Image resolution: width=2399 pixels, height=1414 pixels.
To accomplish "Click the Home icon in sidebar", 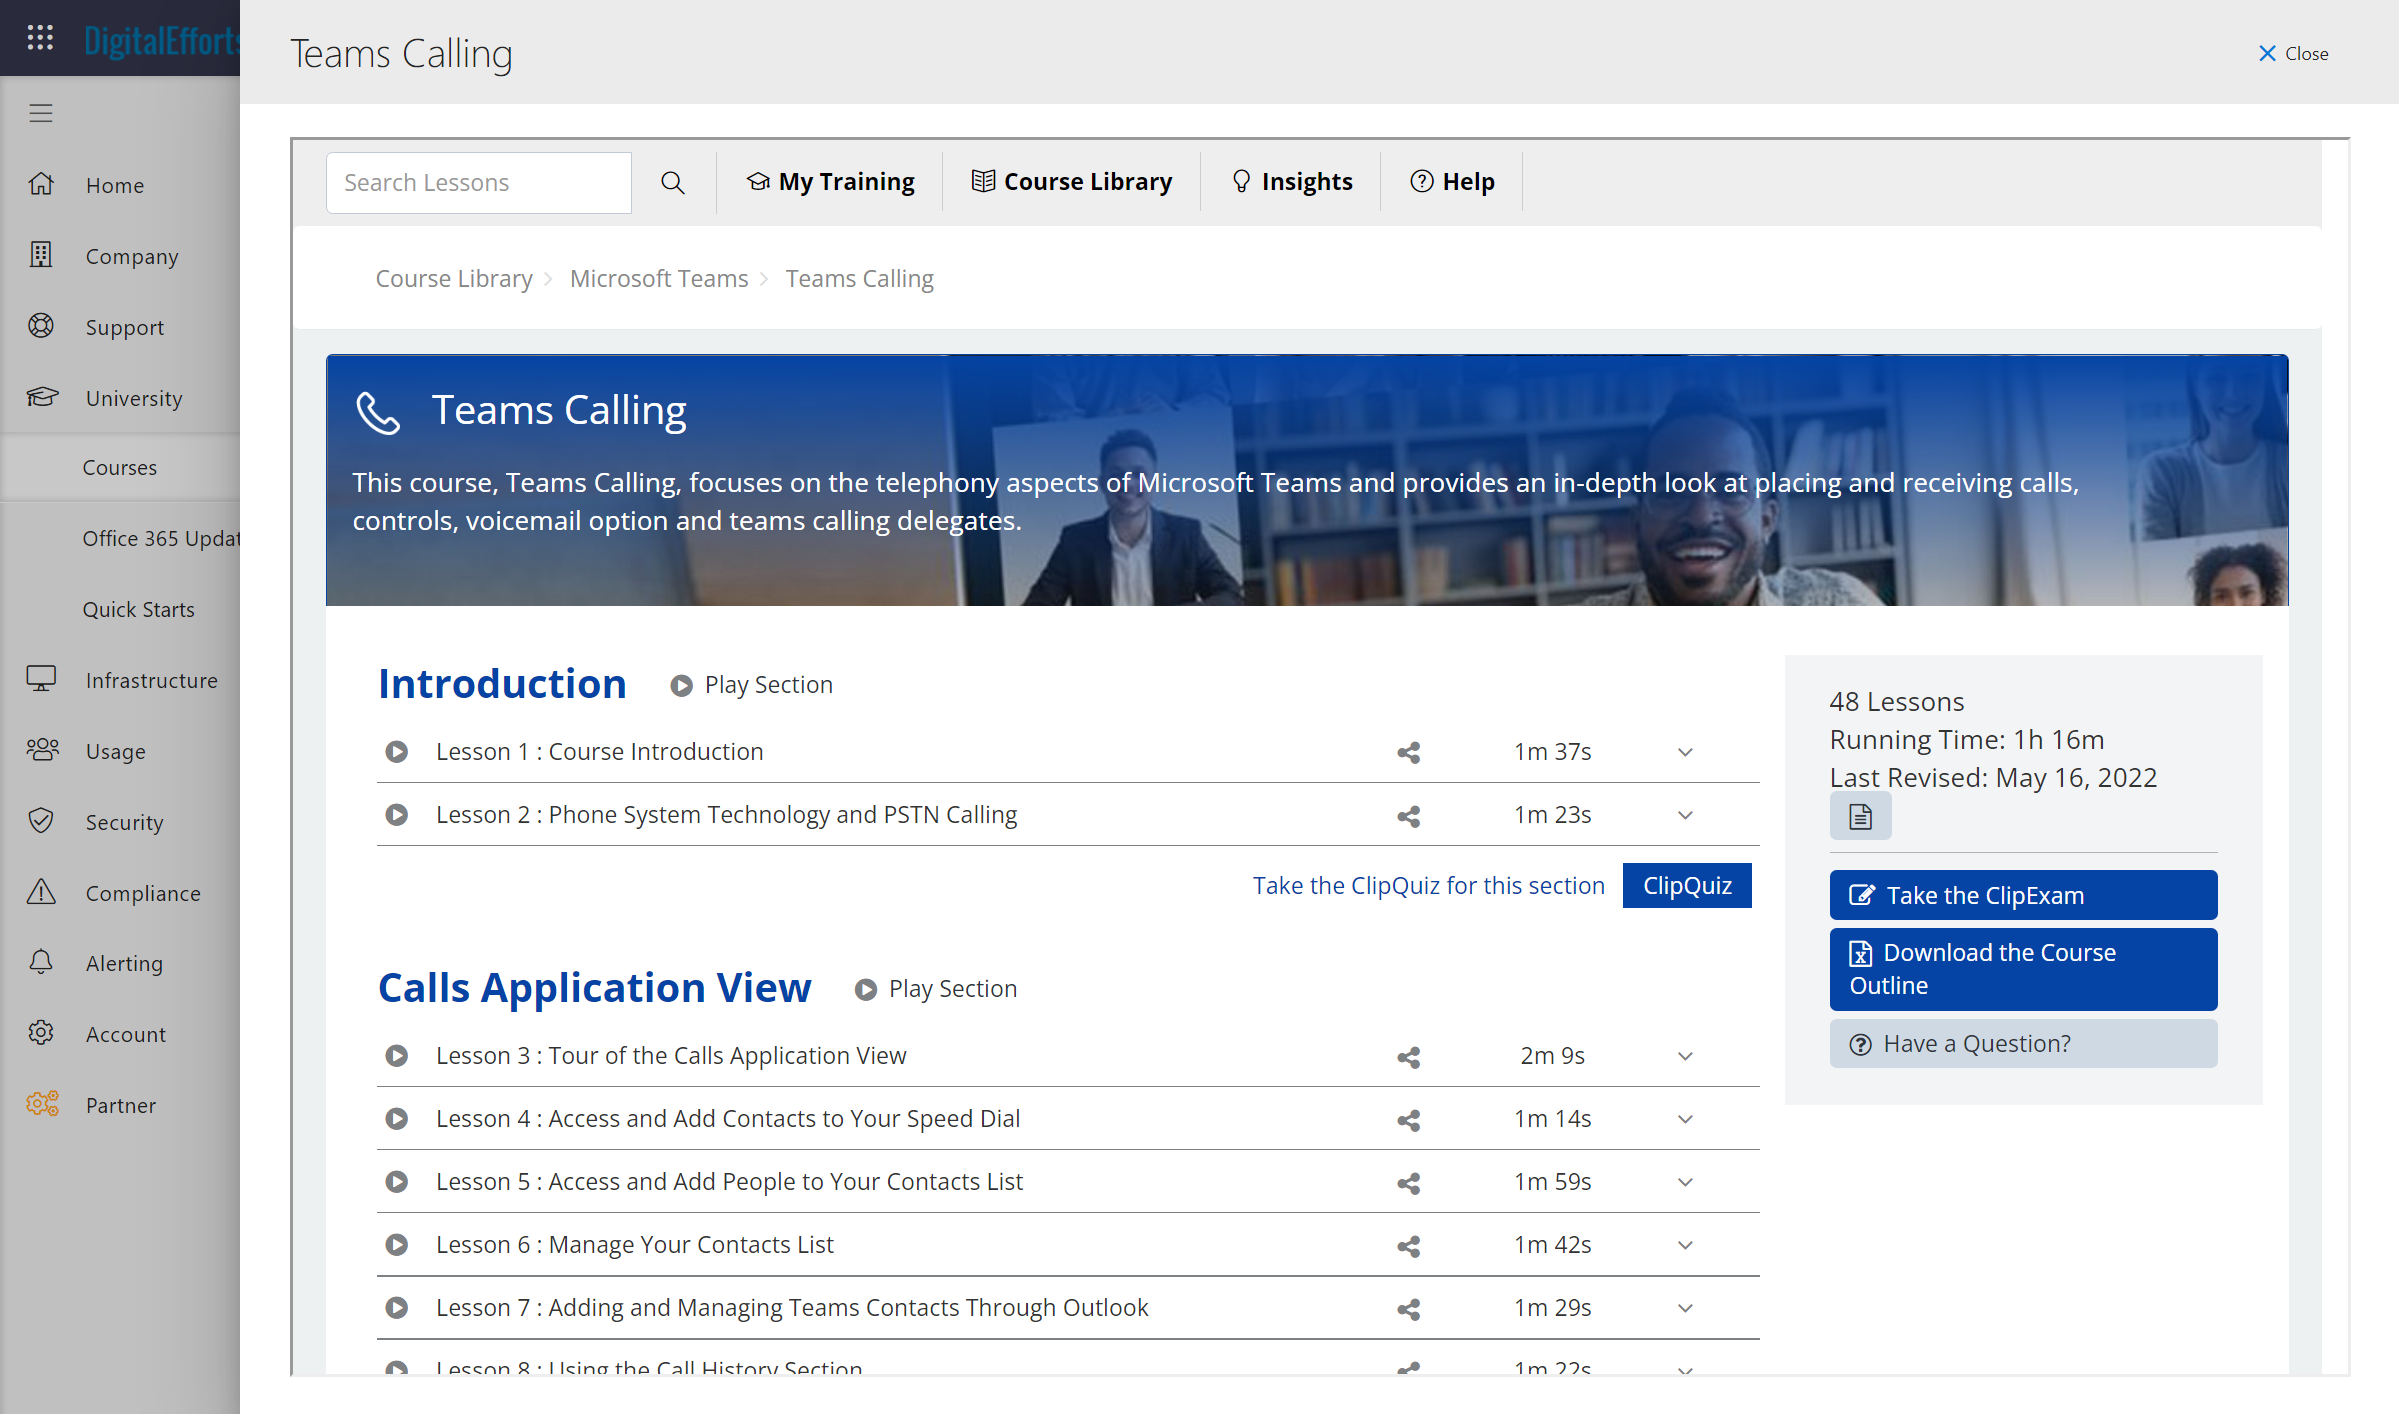I will pyautogui.click(x=41, y=184).
